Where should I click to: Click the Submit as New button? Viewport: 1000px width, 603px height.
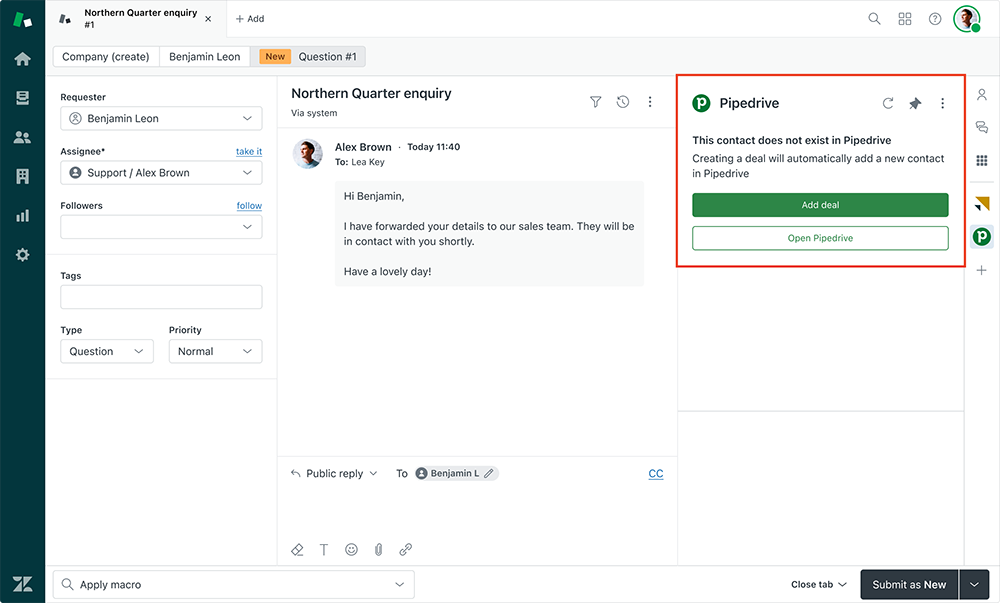pos(909,585)
